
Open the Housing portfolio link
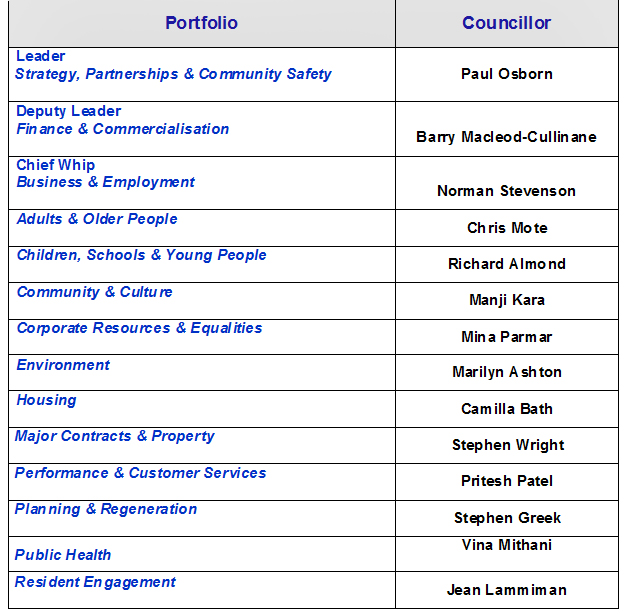[x=46, y=400]
